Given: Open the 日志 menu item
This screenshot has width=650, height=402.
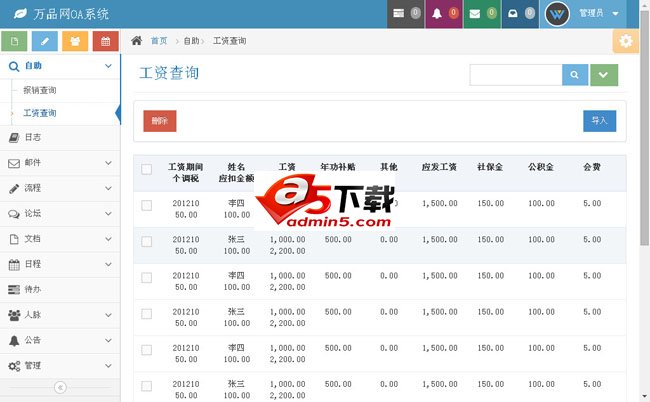Looking at the screenshot, I should (x=60, y=138).
